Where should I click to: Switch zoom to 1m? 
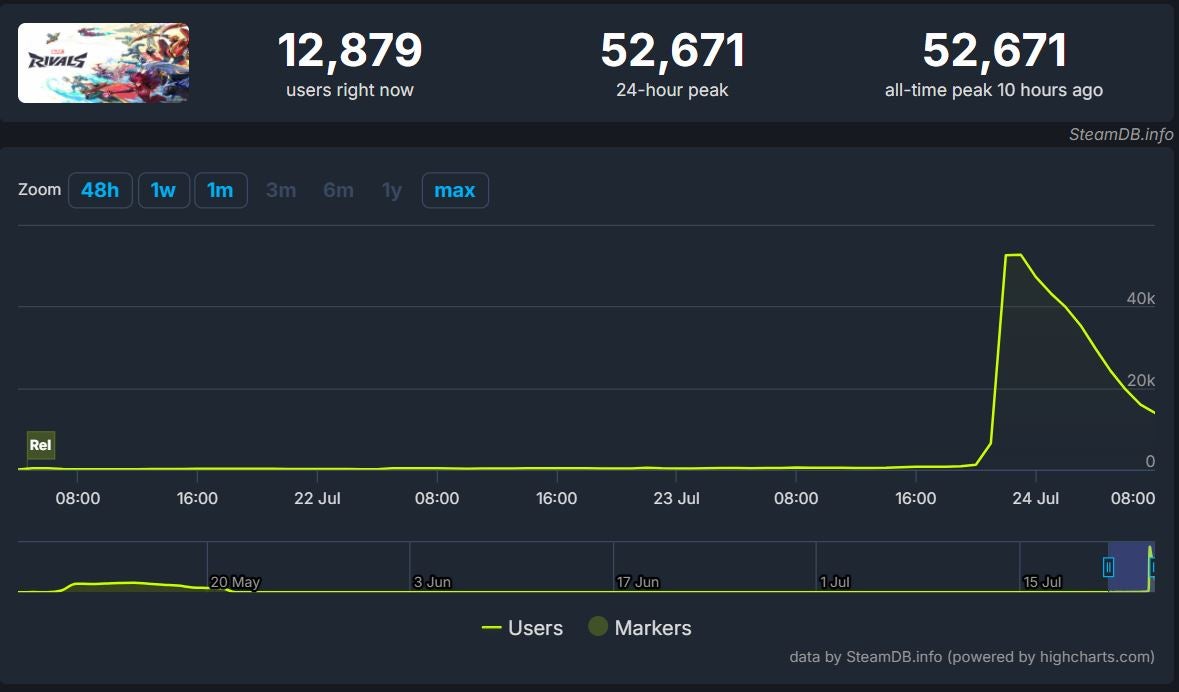[220, 190]
